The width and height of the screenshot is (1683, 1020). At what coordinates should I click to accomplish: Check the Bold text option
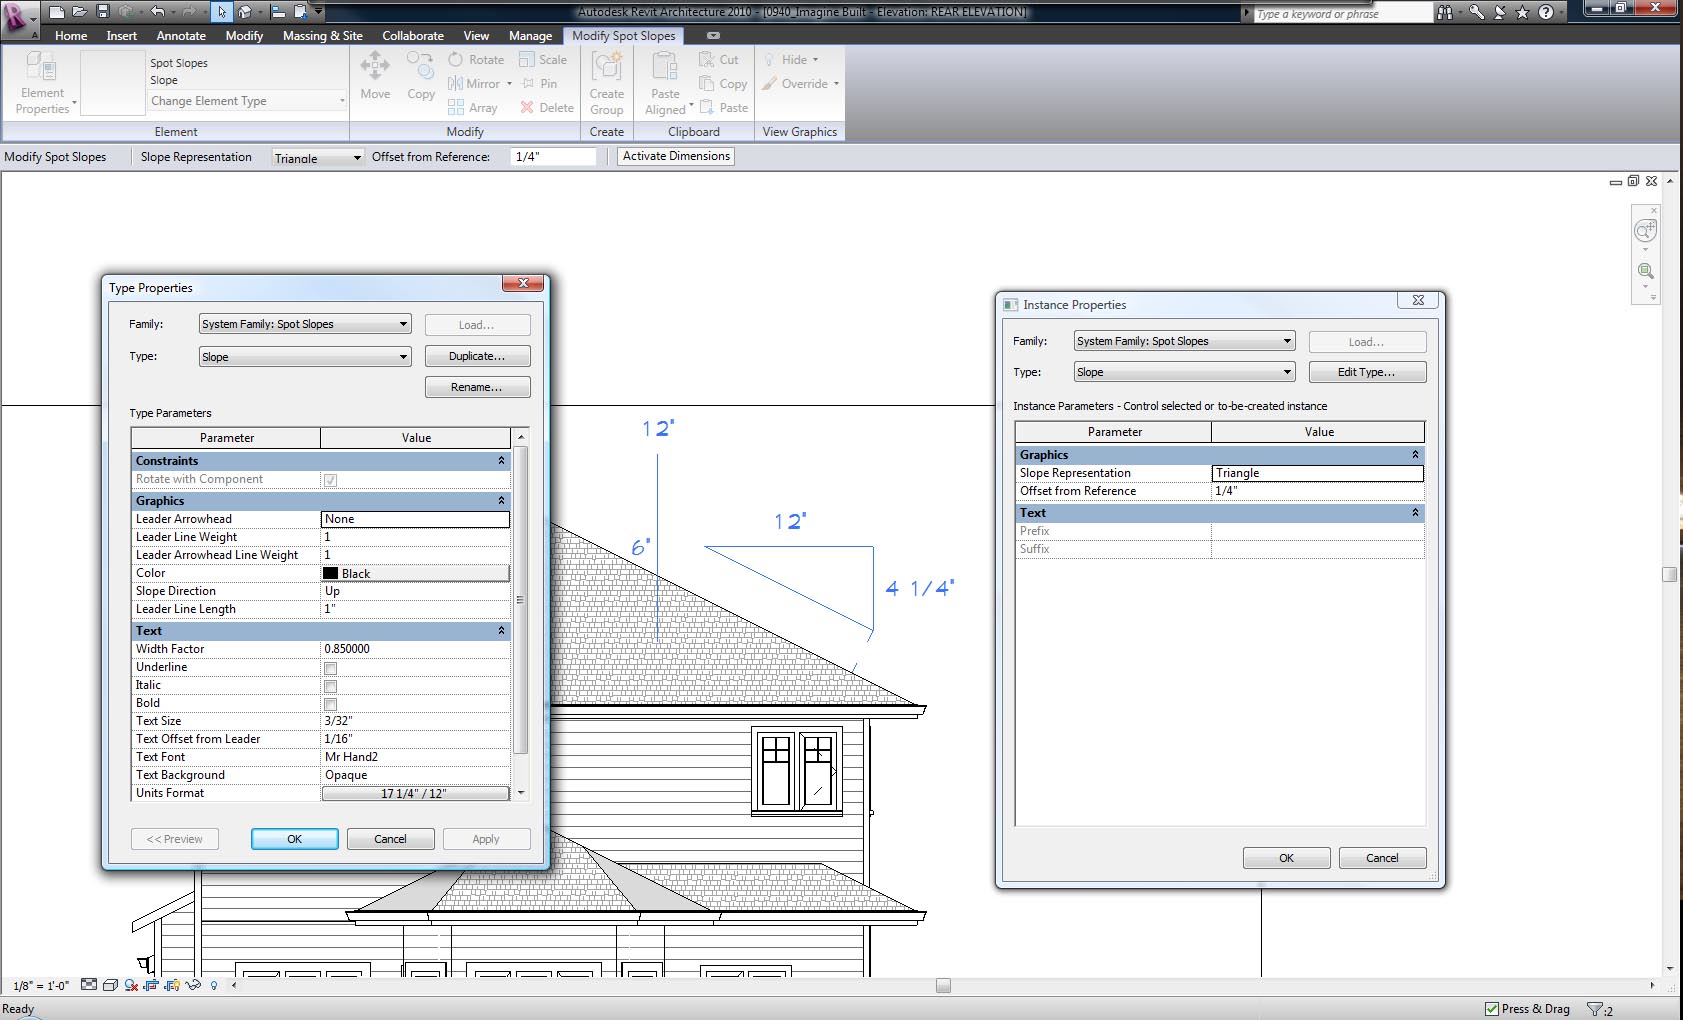click(x=330, y=704)
